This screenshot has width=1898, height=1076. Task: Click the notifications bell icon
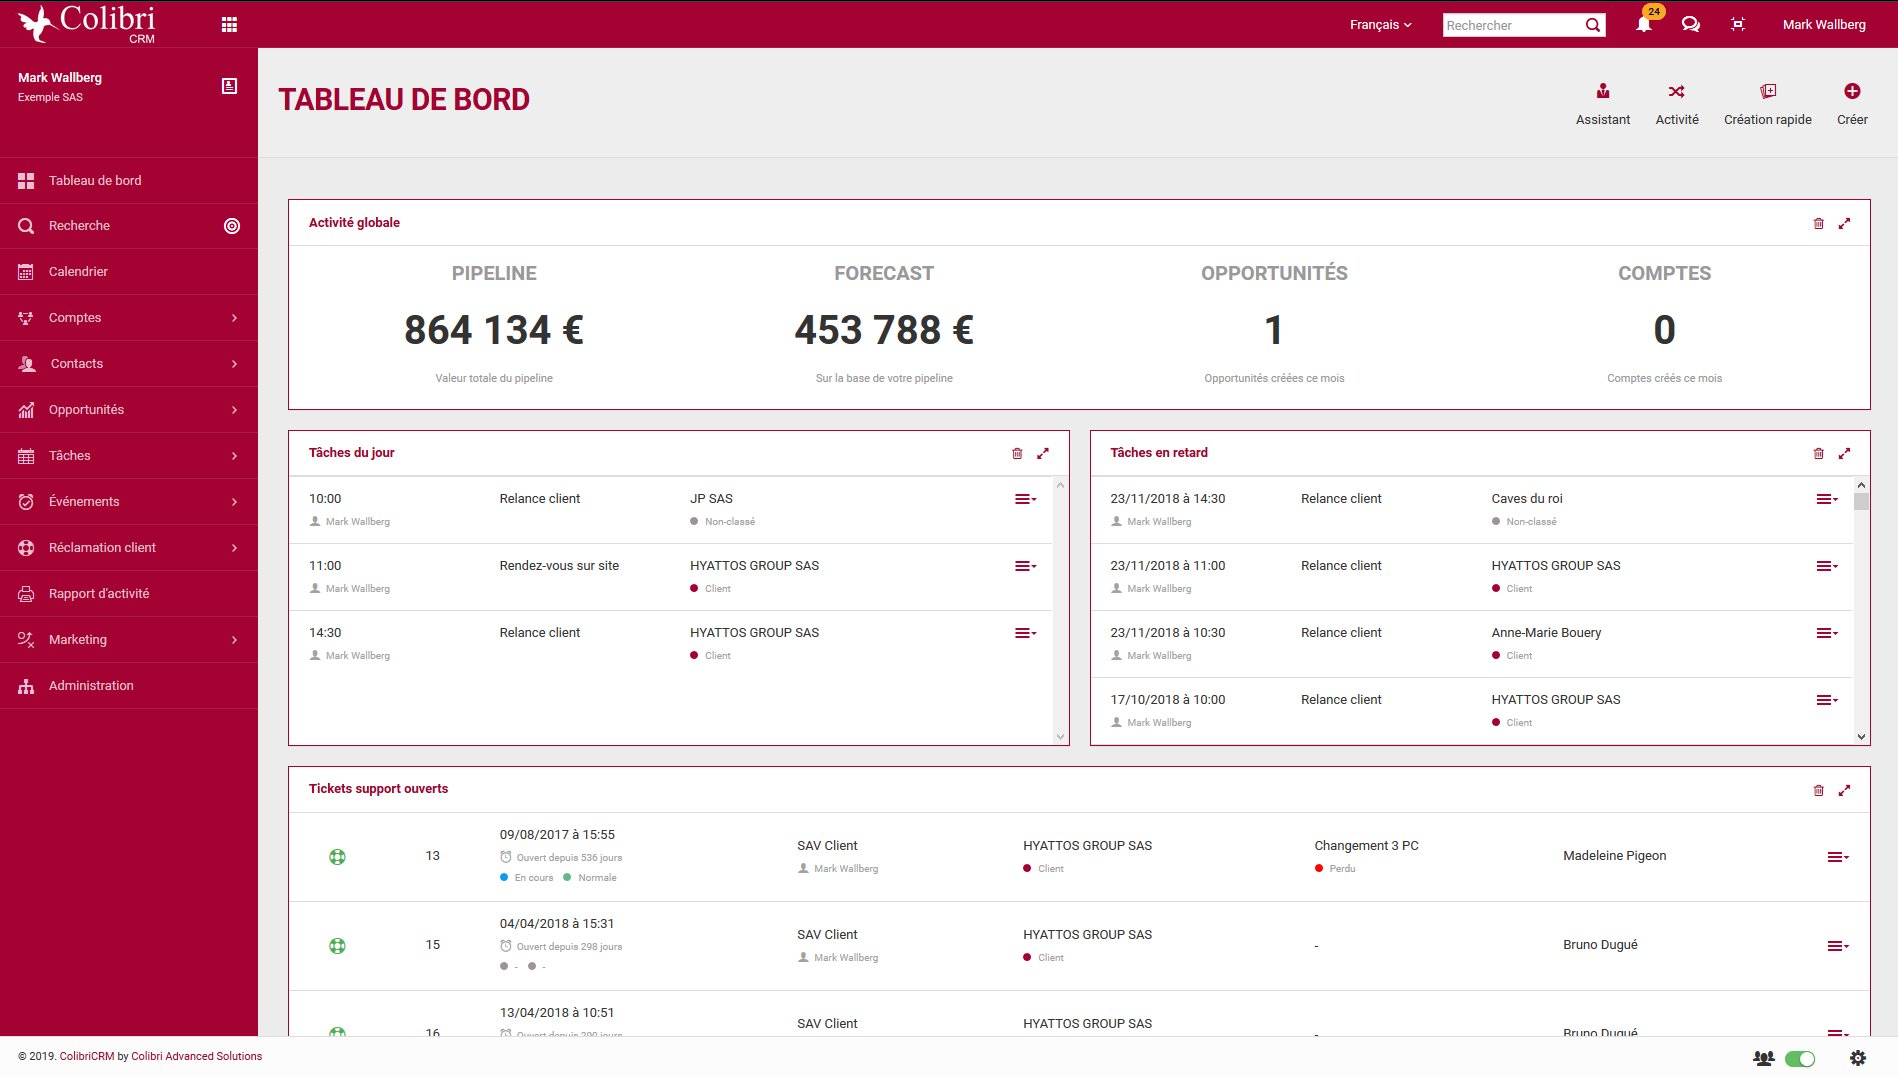1643,24
